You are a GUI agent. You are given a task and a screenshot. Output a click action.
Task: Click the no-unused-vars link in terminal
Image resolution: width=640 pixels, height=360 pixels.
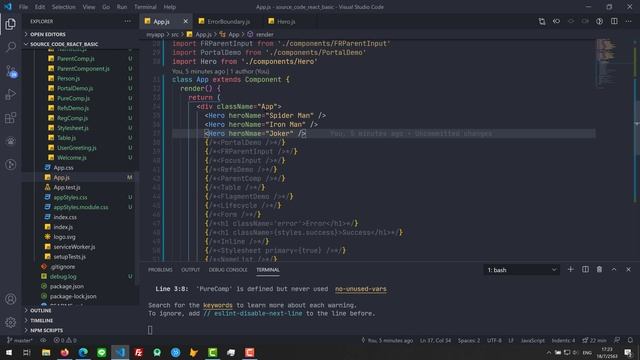pos(361,289)
